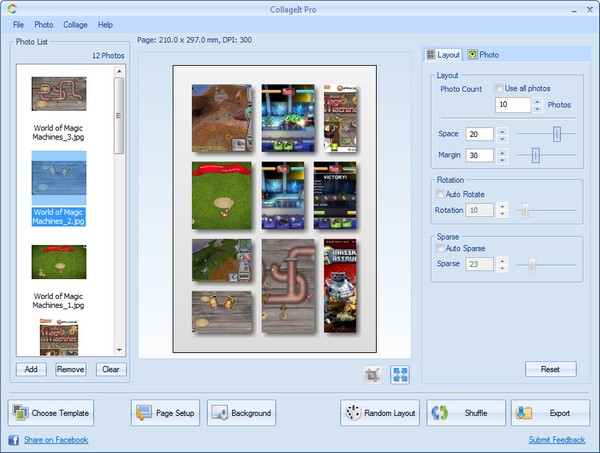Screen dimensions: 600x453
Task: Open the Background settings
Action: [241, 413]
